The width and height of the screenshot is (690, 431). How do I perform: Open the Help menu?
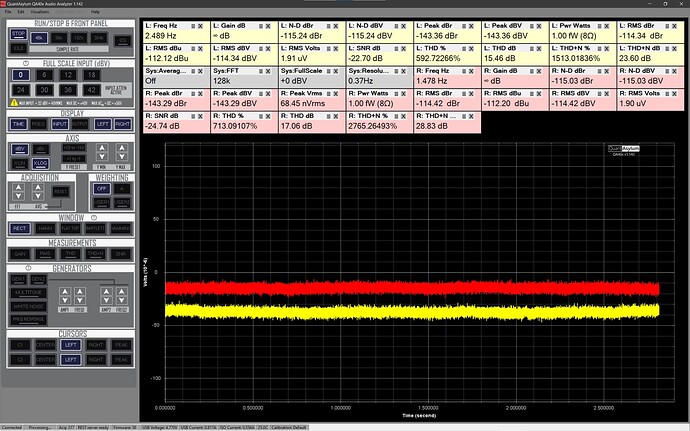tap(95, 12)
